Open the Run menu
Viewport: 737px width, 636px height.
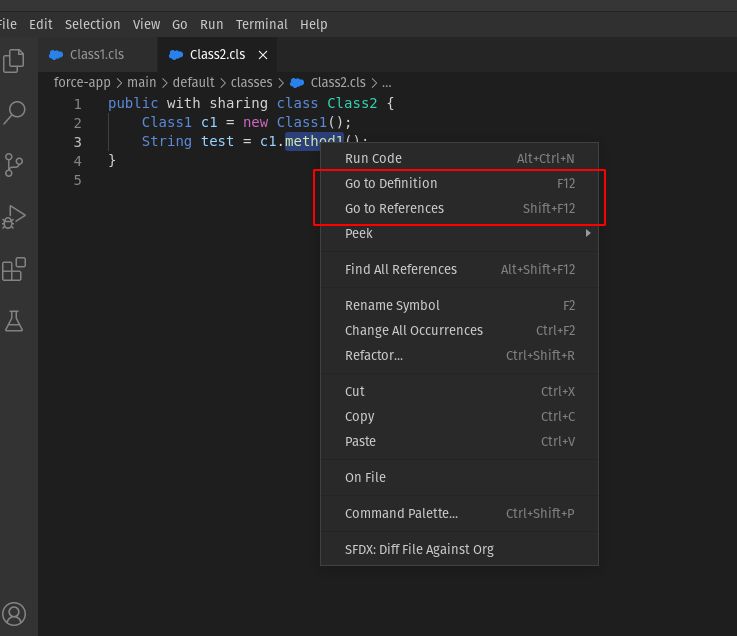point(212,24)
